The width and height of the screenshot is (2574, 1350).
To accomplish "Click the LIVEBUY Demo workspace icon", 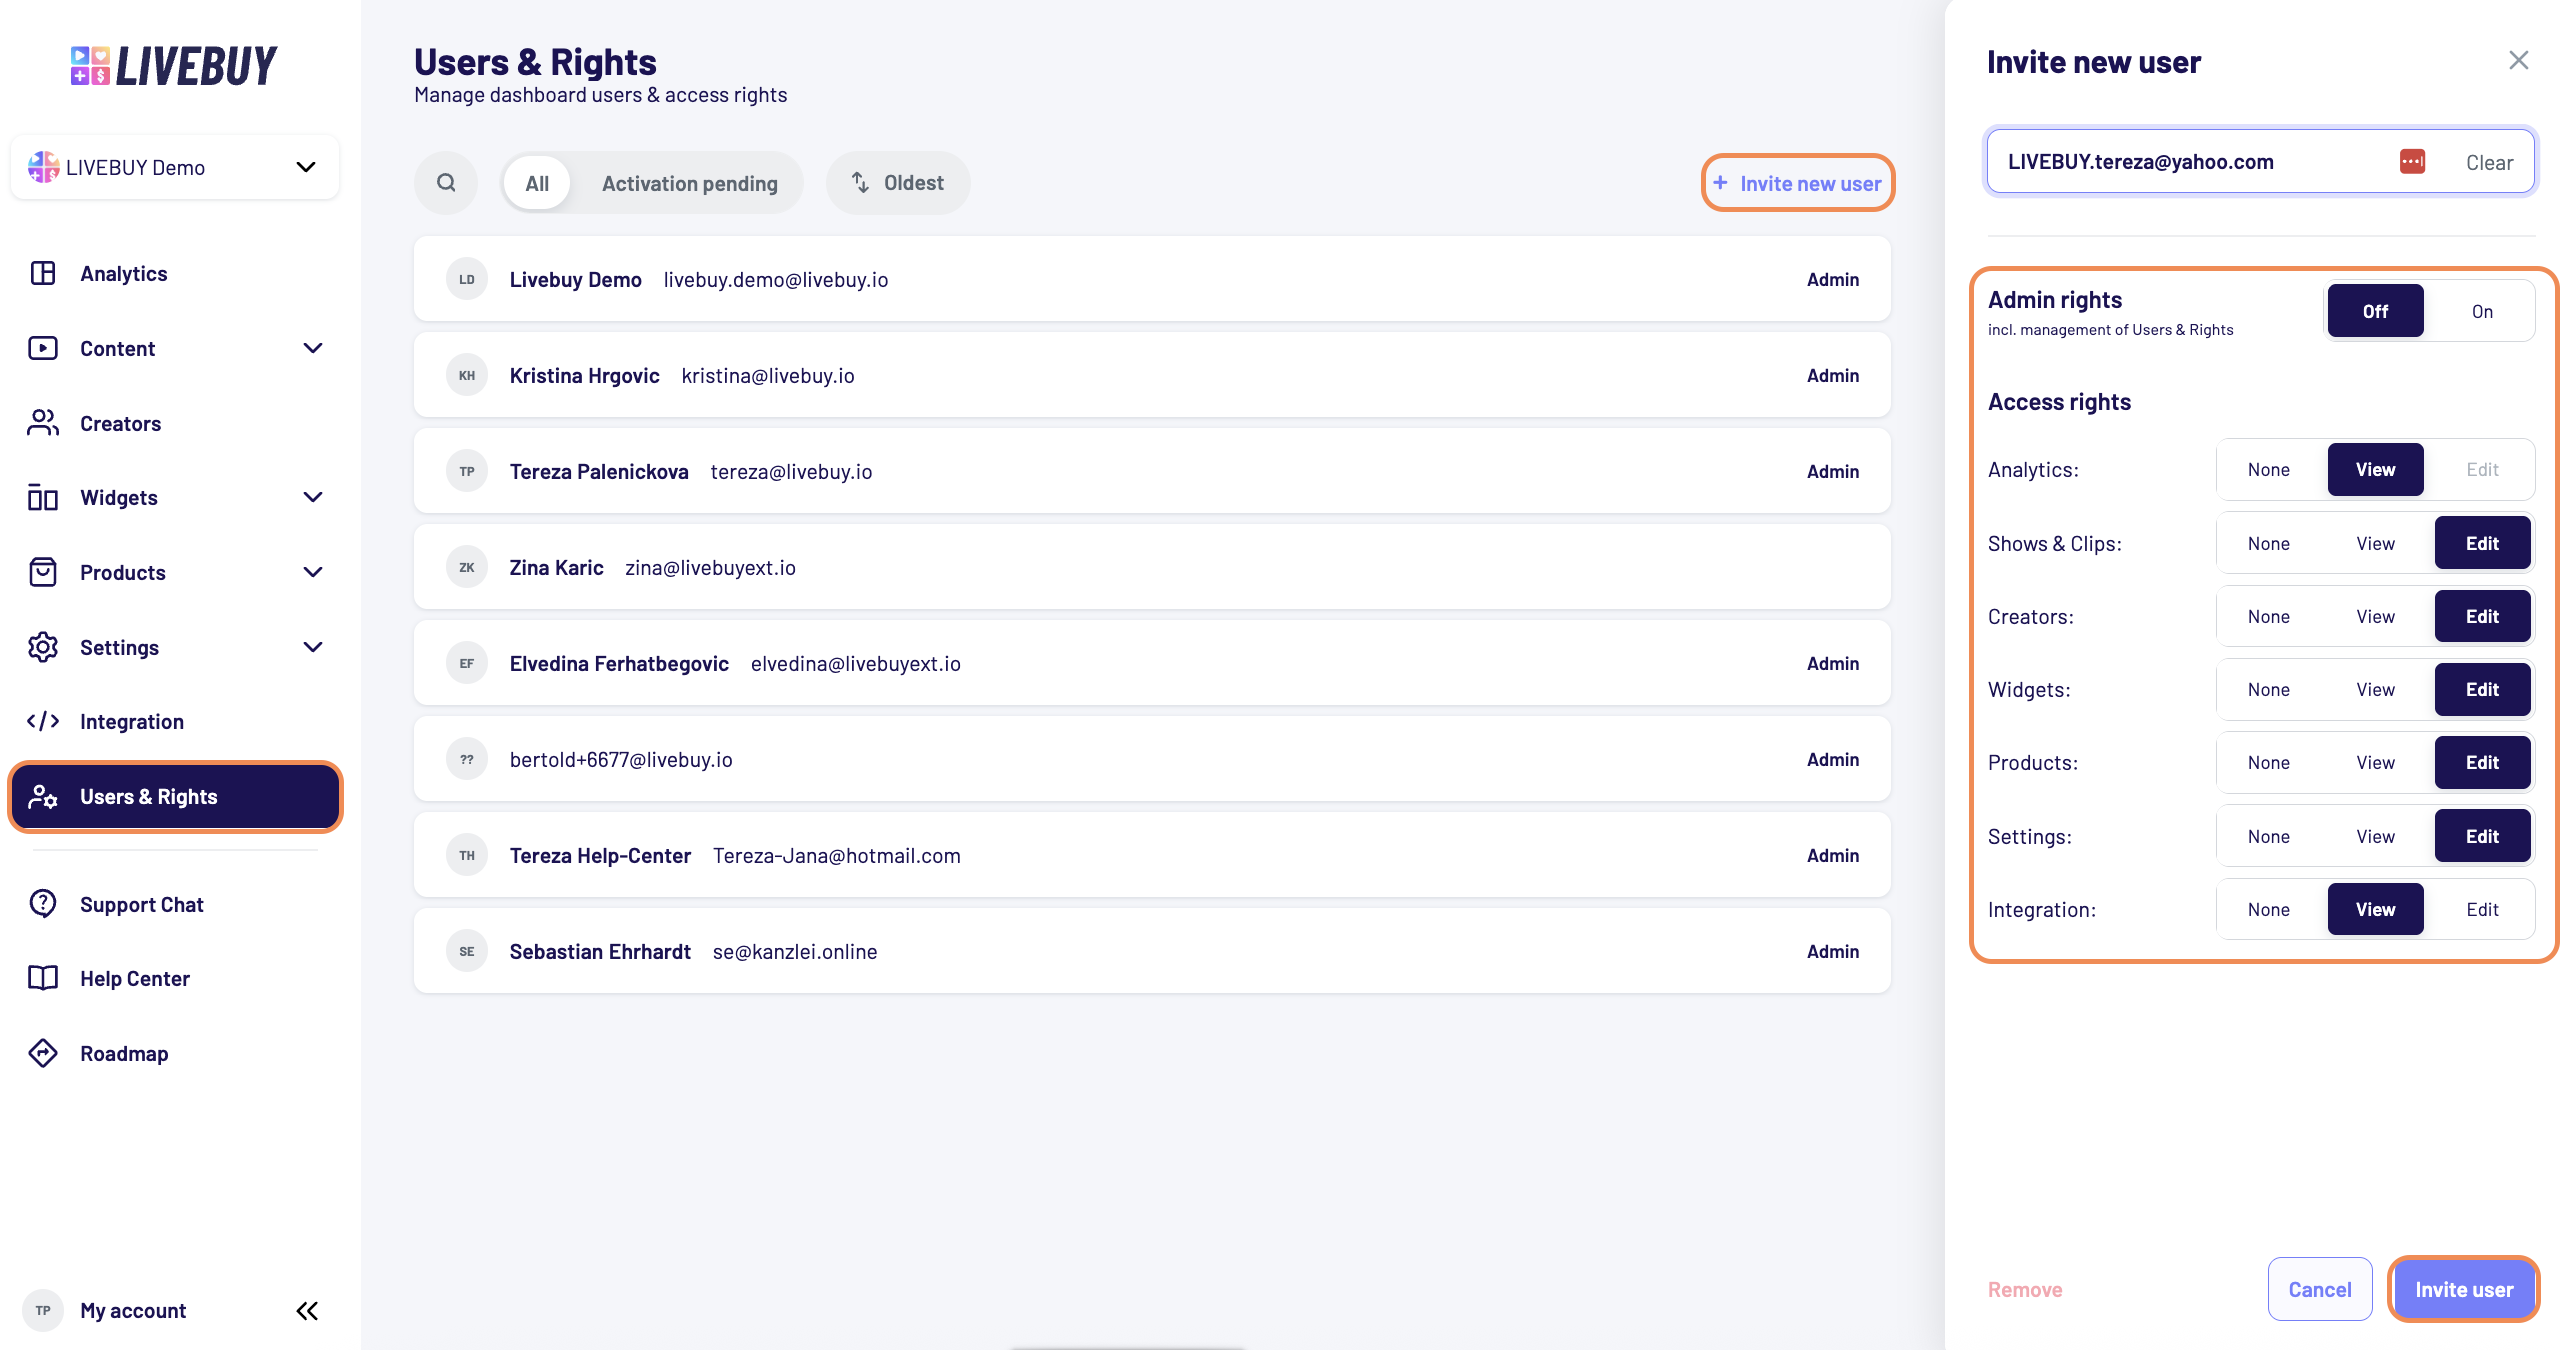I will [43, 167].
